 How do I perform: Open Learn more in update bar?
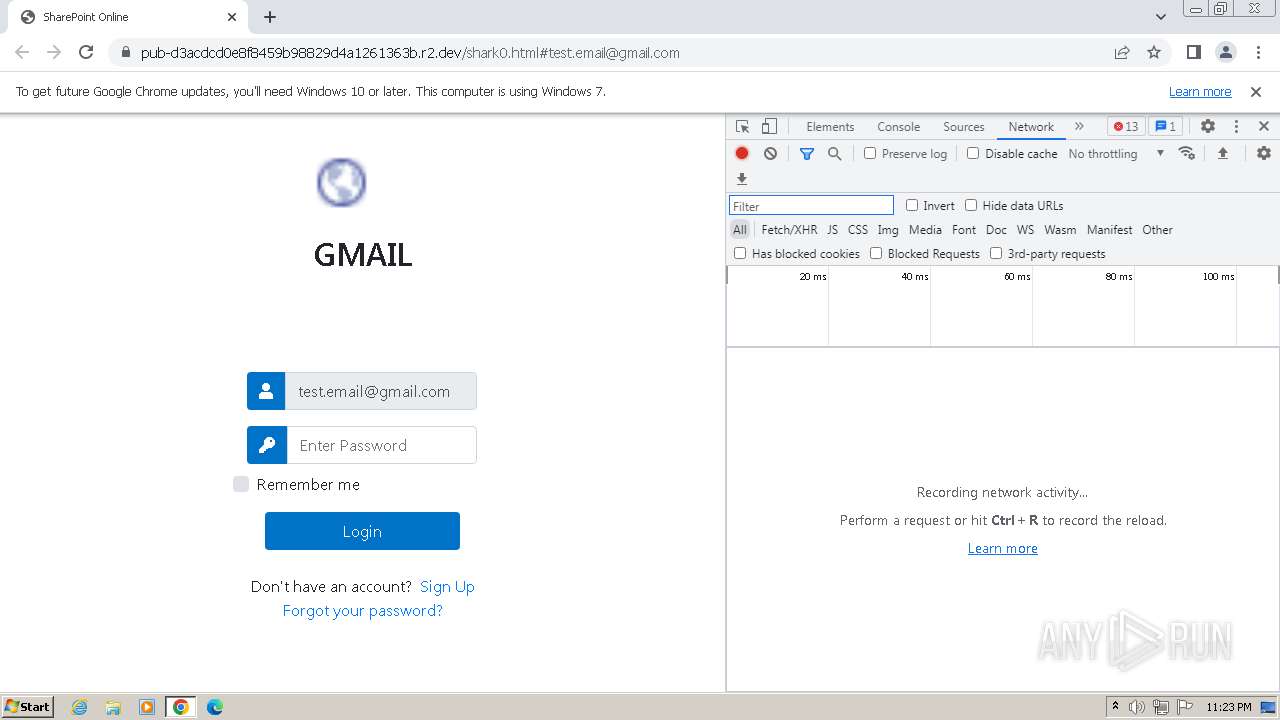coord(1200,92)
